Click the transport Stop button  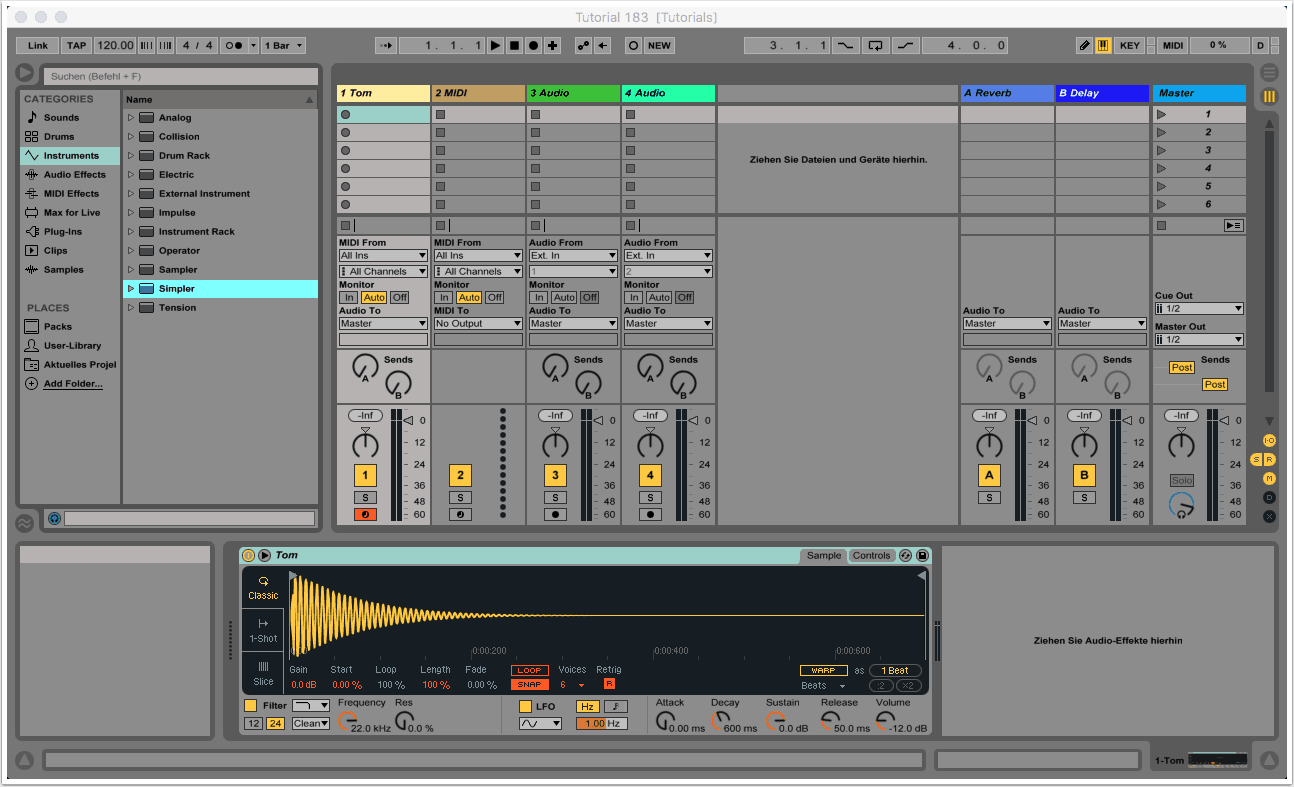(514, 46)
